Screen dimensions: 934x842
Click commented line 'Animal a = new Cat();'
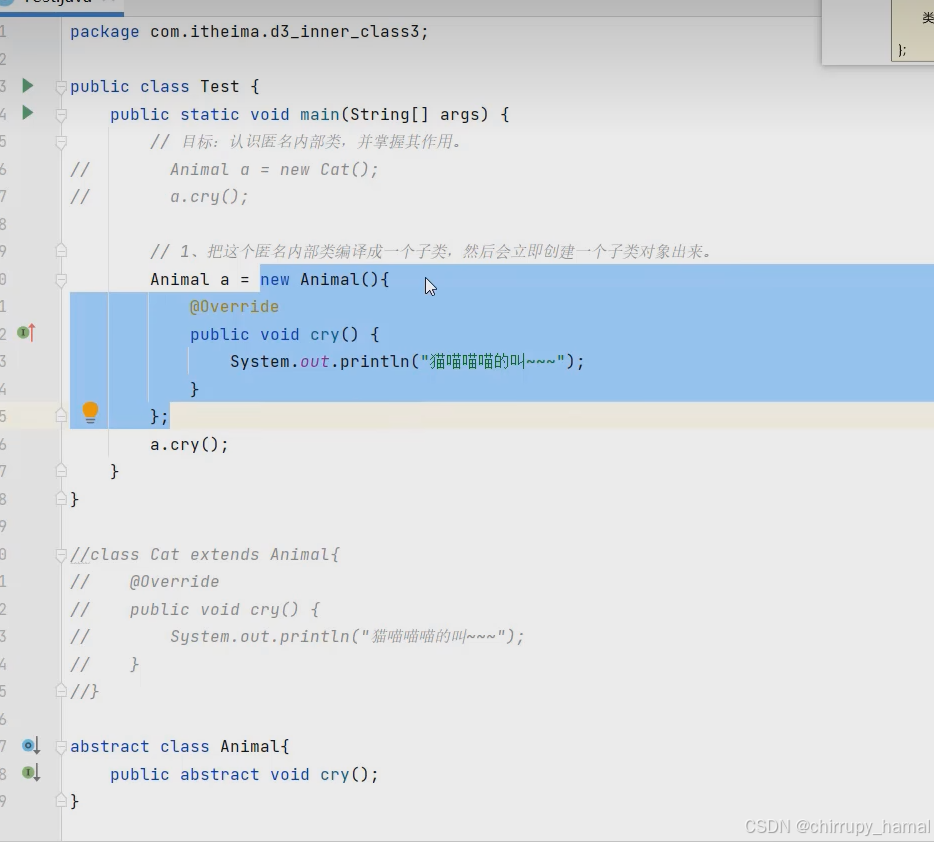[x=274, y=170]
